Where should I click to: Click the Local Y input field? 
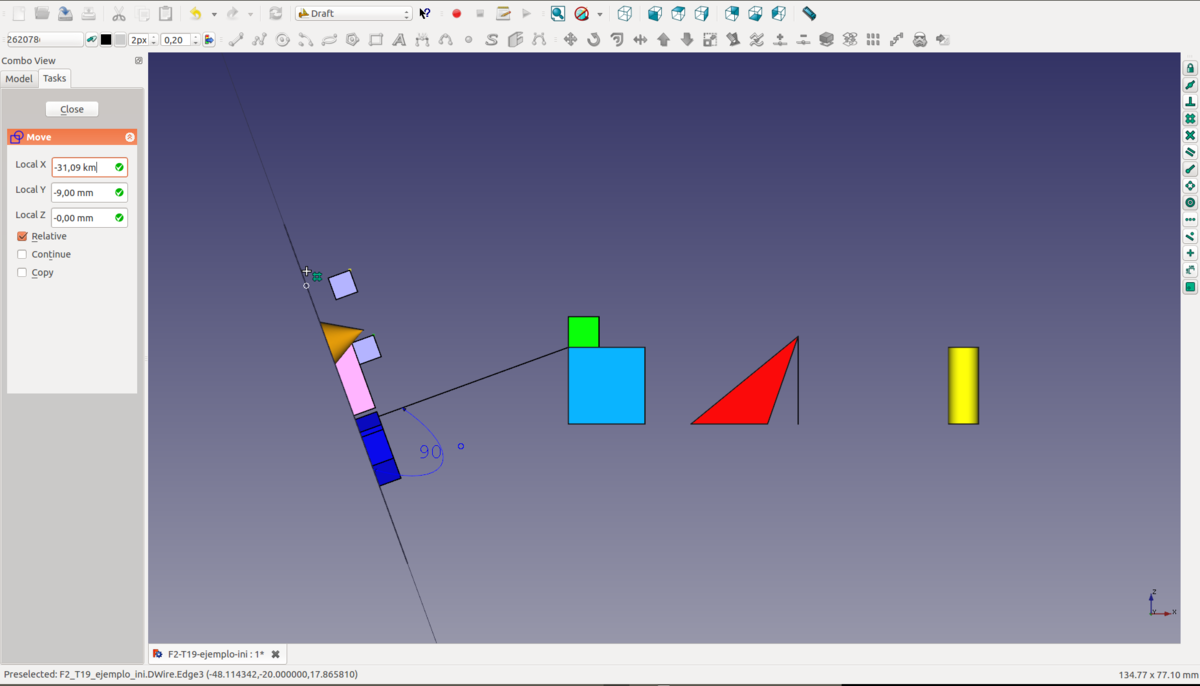tap(82, 193)
